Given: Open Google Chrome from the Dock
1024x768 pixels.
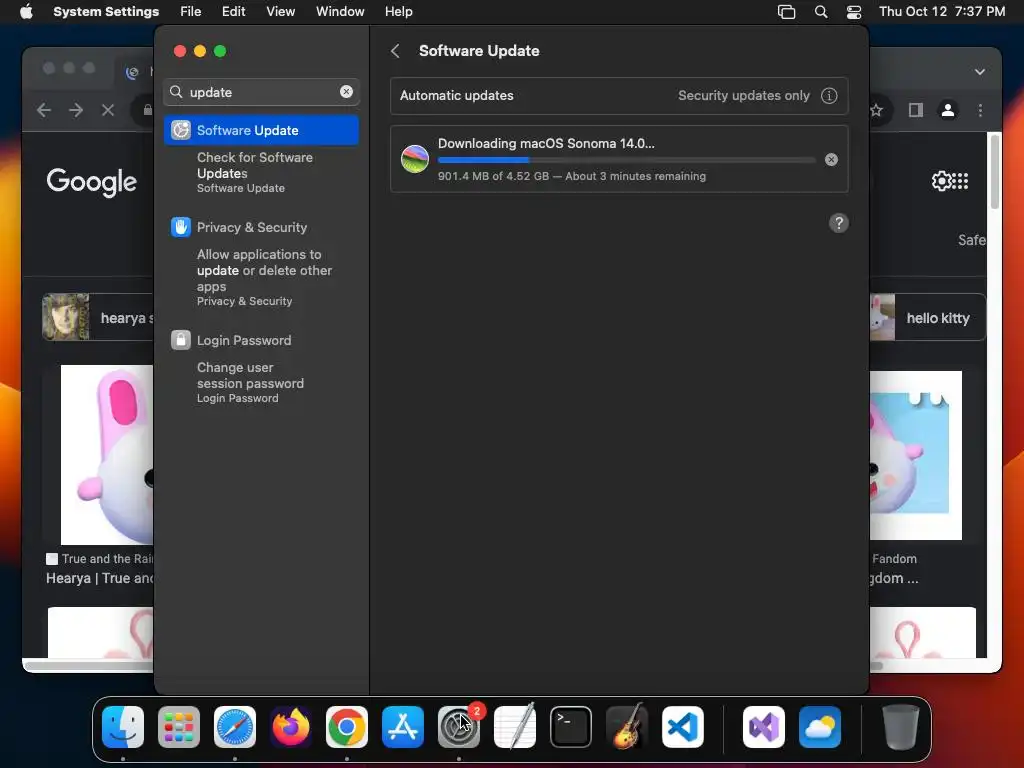Looking at the screenshot, I should coord(347,727).
